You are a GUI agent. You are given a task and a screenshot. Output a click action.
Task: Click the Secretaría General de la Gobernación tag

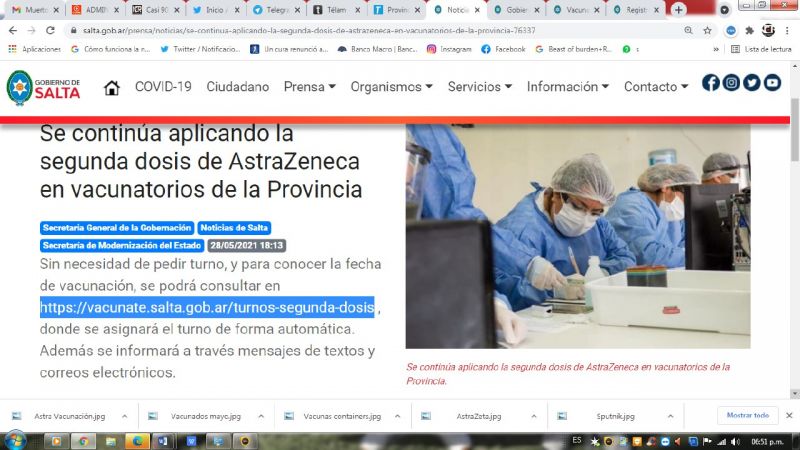tap(117, 228)
